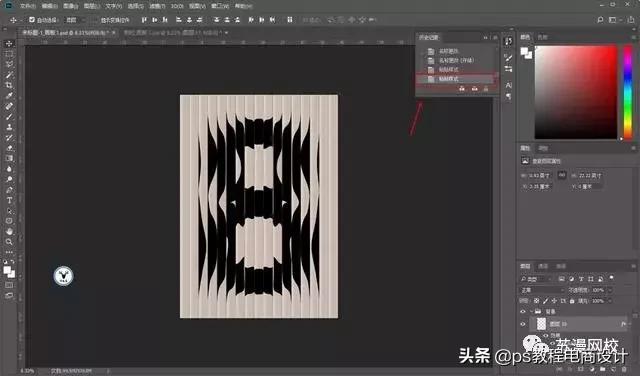Toggle the layer effects visibility eye
The height and width of the screenshot is (376, 640).
click(x=546, y=335)
